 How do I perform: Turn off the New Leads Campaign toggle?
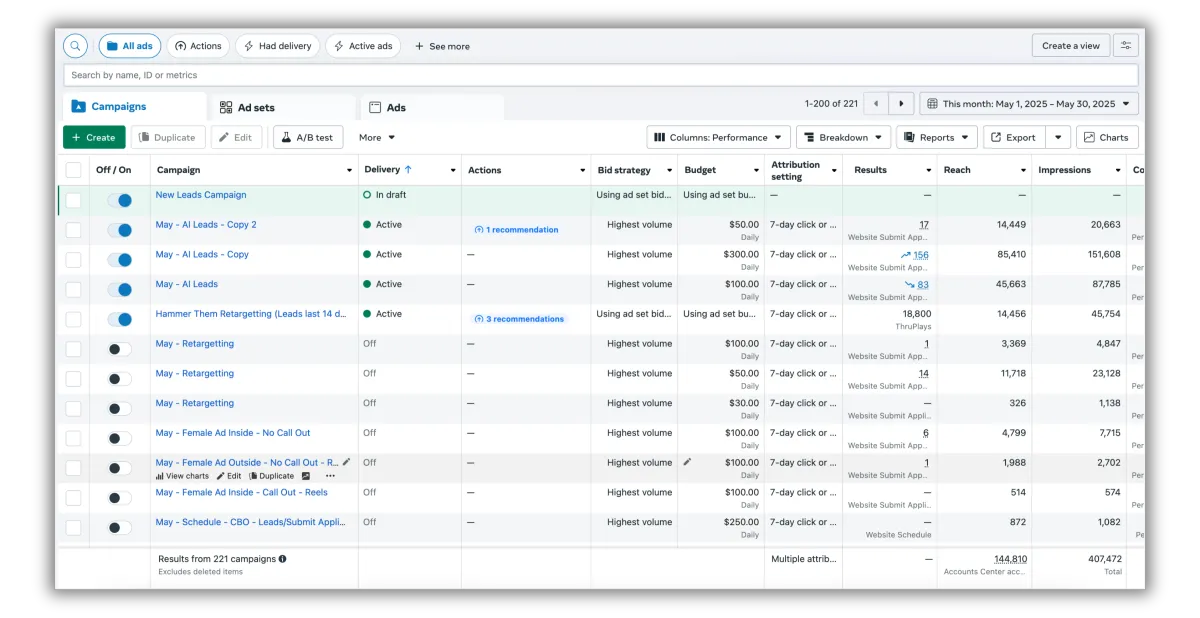(x=119, y=200)
